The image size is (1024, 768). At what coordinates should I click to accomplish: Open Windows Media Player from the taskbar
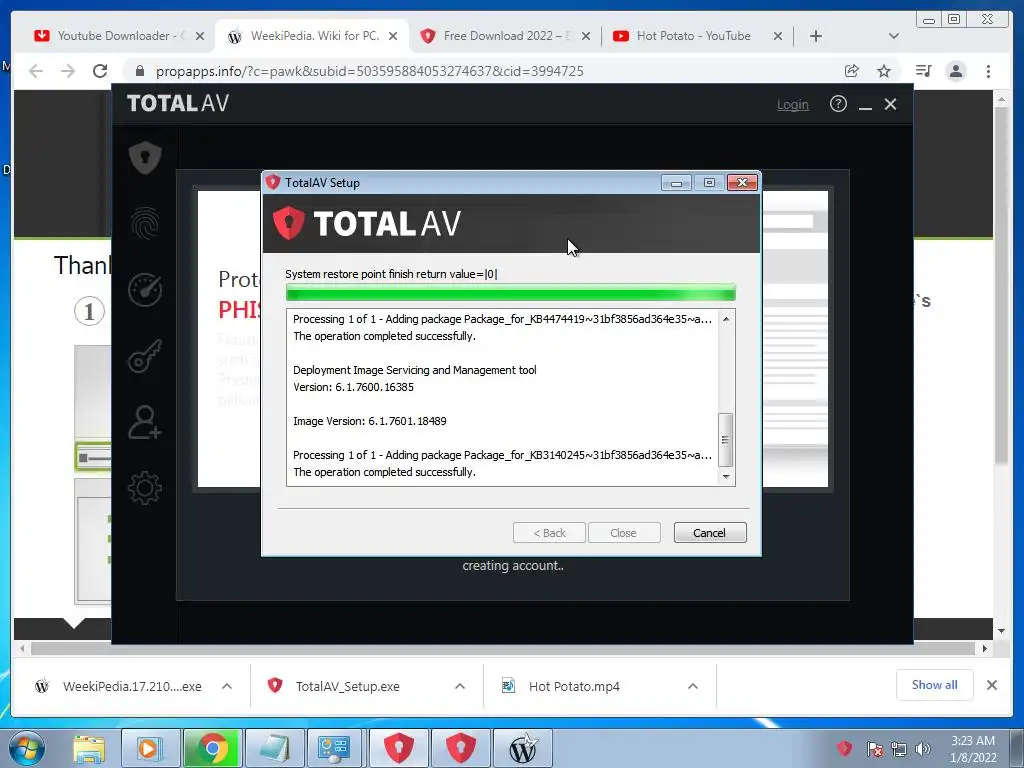pyautogui.click(x=150, y=748)
